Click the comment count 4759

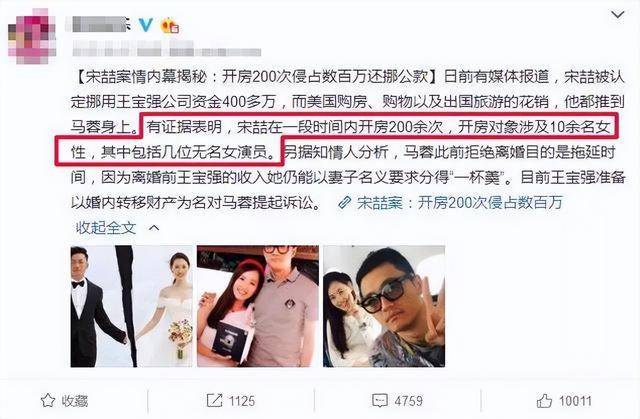pos(408,401)
